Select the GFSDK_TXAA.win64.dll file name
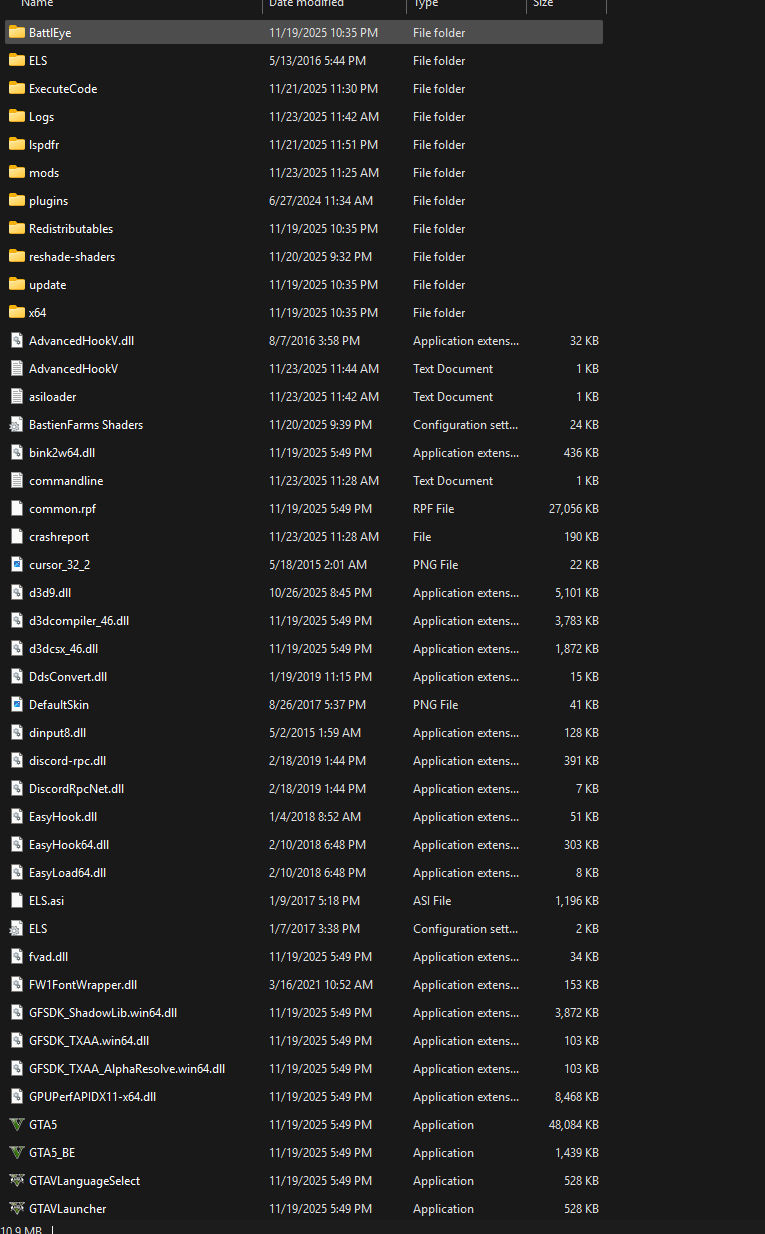This screenshot has width=765, height=1234. tap(89, 1041)
